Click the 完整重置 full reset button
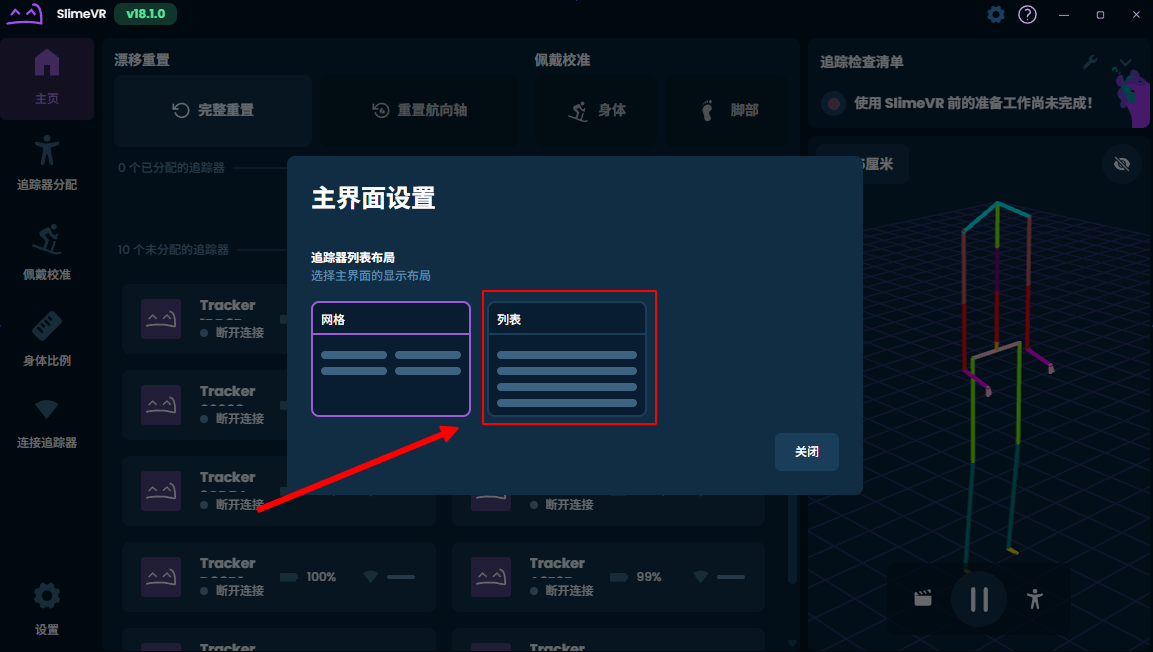 point(213,110)
